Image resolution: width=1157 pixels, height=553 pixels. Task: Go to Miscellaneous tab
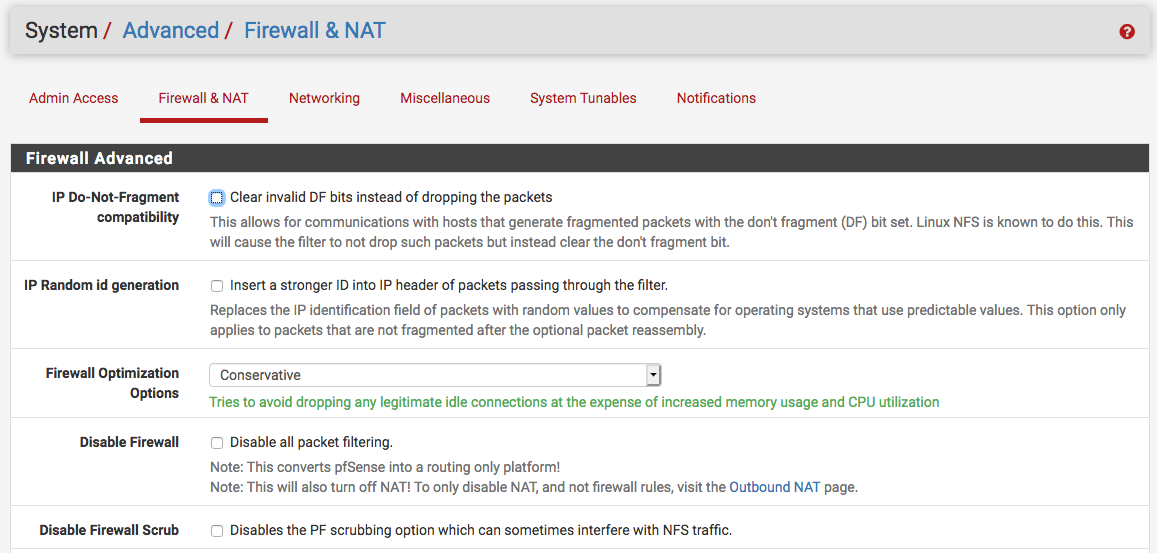pos(445,98)
